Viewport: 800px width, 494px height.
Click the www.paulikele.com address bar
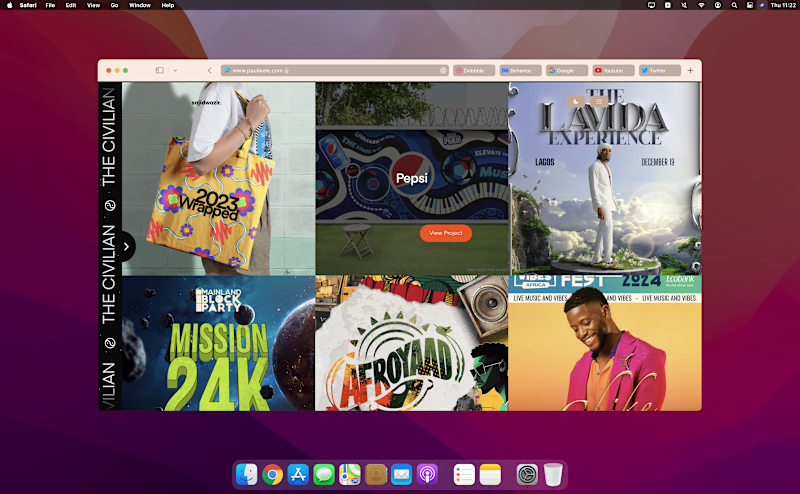pos(334,70)
